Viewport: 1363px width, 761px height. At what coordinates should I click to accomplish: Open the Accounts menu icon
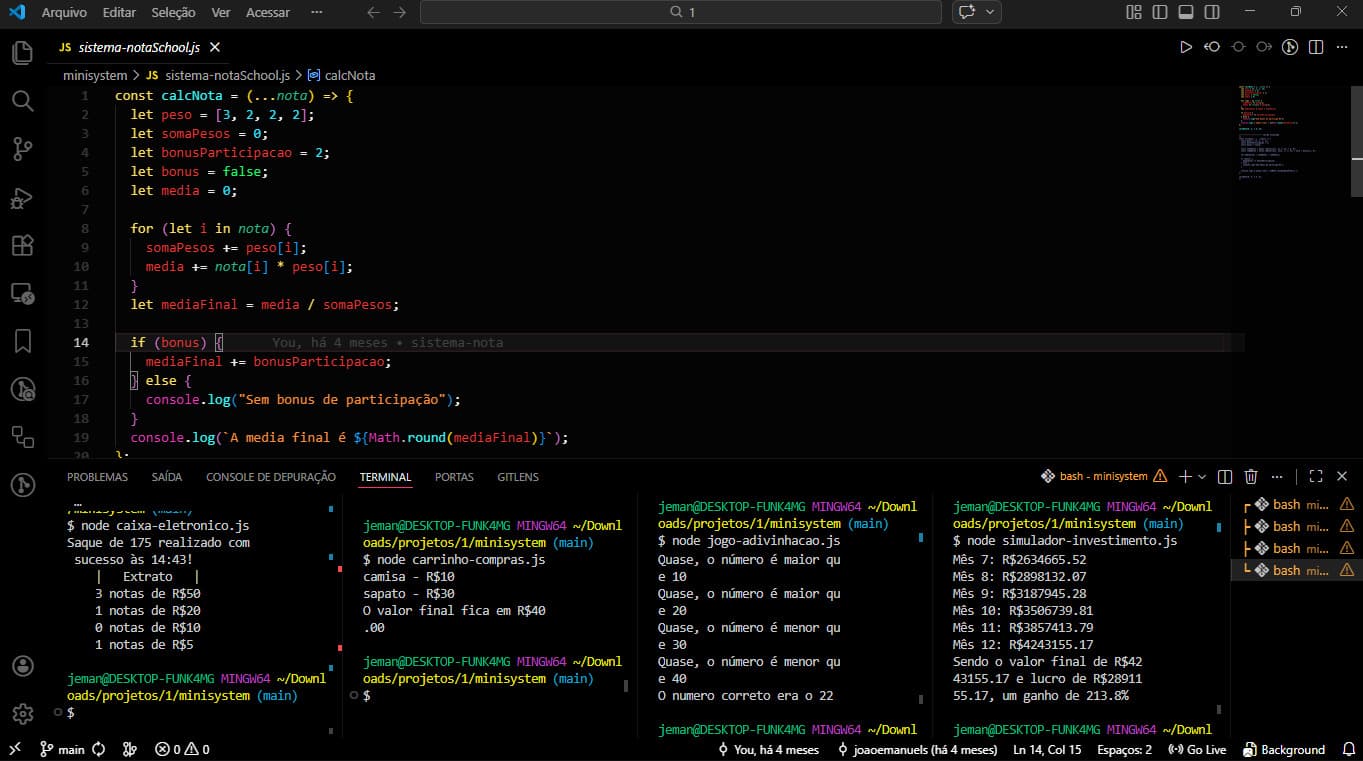(x=22, y=666)
